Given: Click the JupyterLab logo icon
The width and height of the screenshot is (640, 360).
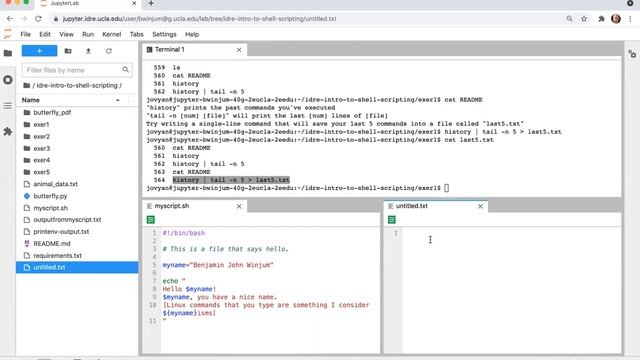Looking at the screenshot, I should tap(7, 34).
